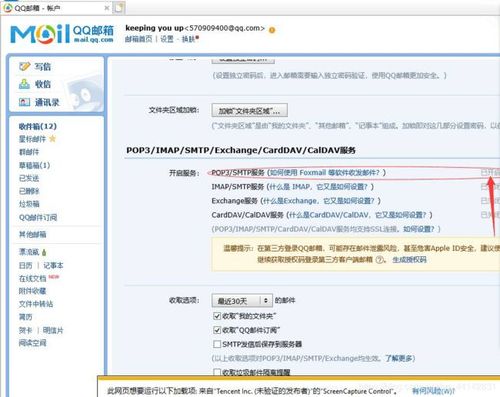Select the QQ邮箱 - 帐户 browser tab
The height and width of the screenshot is (397, 500).
point(57,8)
